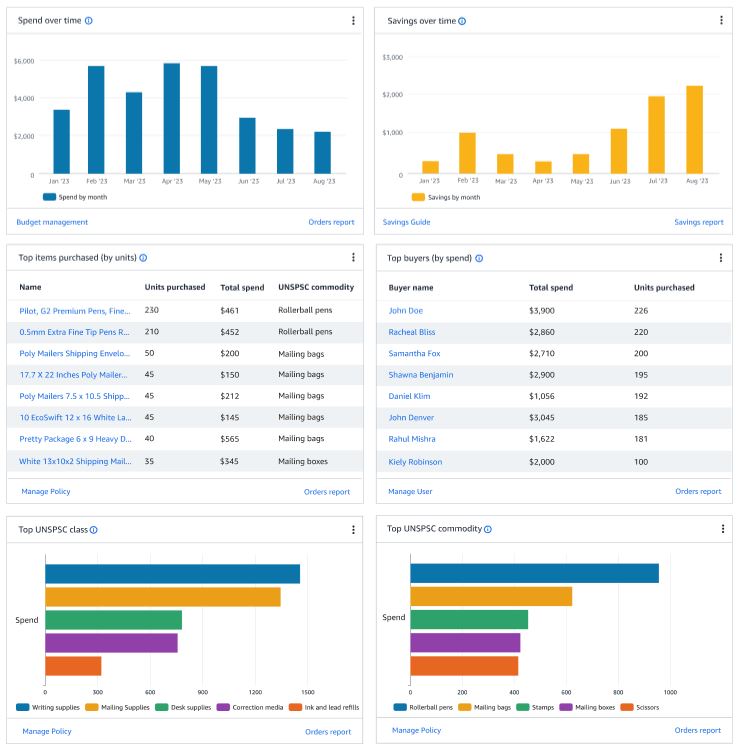Click info icon beside Spend over time
738x751 pixels.
(x=89, y=21)
